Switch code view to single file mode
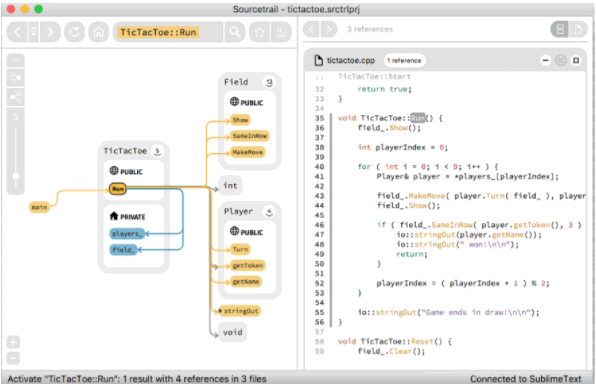Image resolution: width=596 pixels, height=384 pixels. [x=578, y=29]
